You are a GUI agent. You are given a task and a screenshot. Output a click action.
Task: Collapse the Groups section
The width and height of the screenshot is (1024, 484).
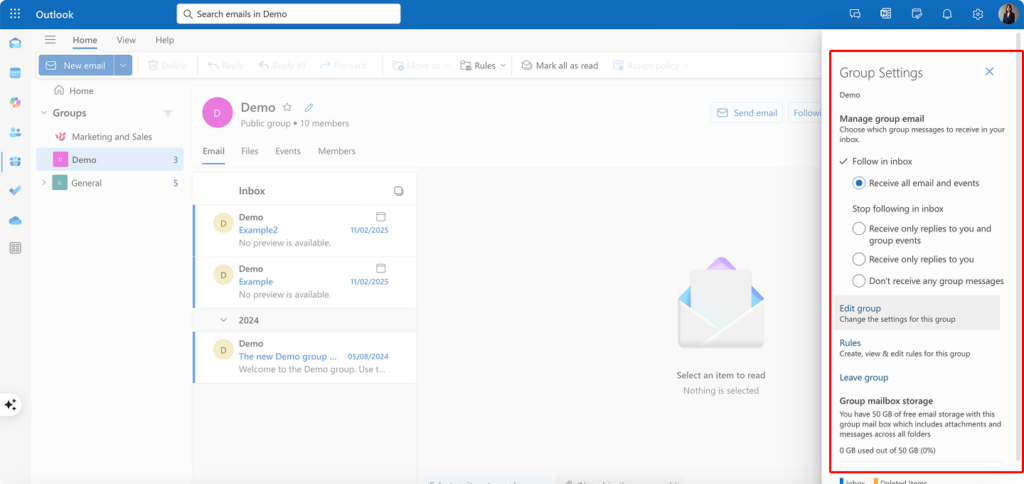click(44, 113)
